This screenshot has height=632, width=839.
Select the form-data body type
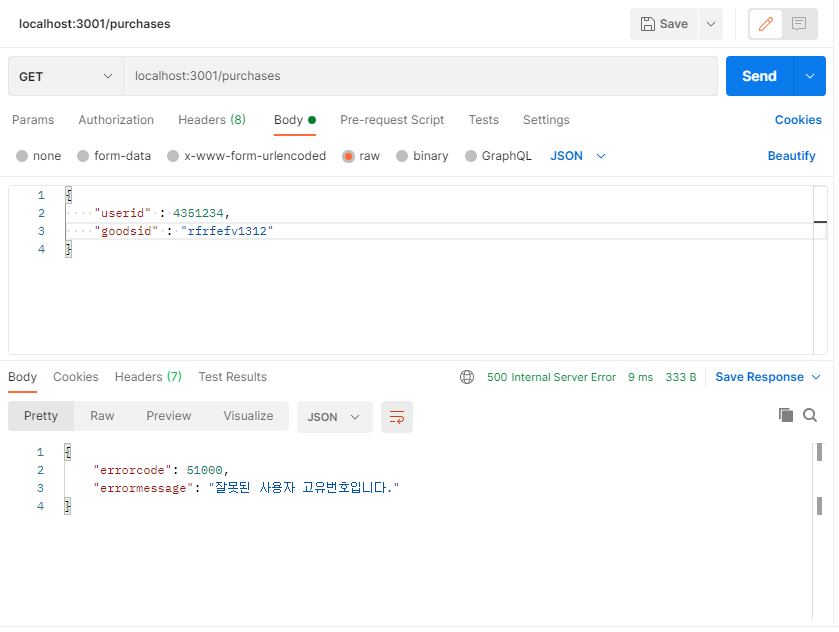pos(114,156)
